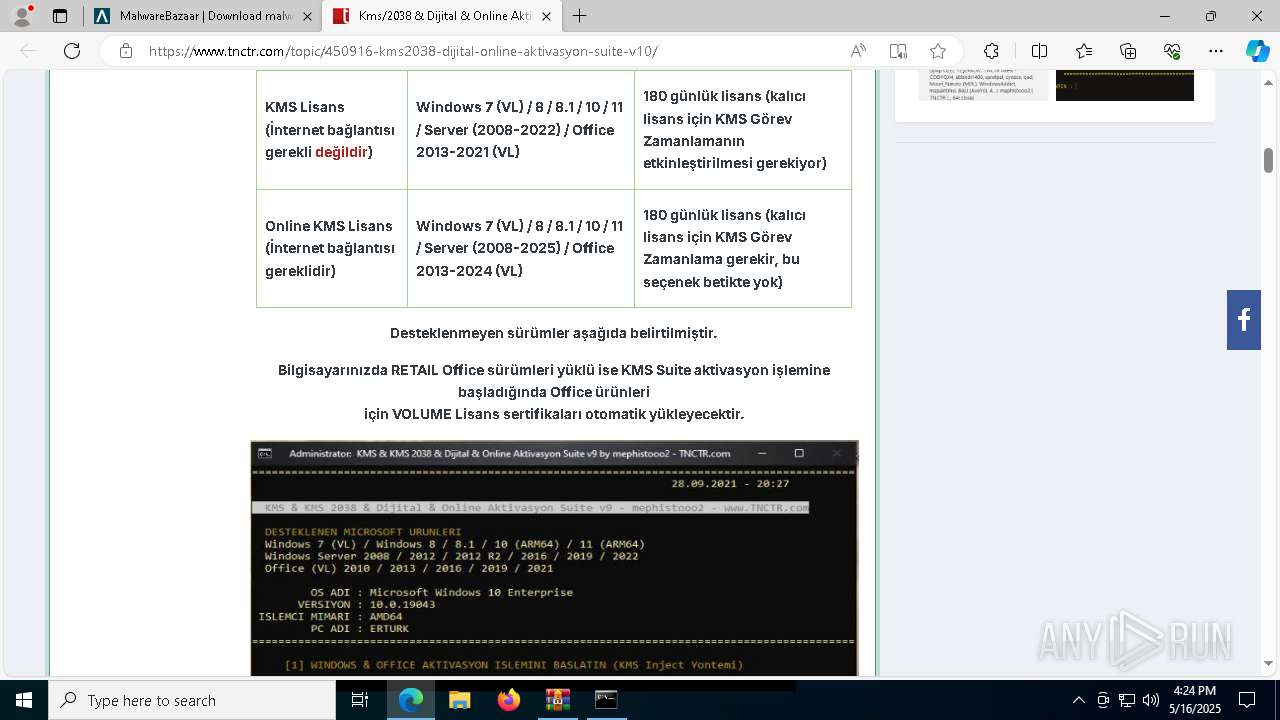This screenshot has height=720, width=1280.
Task: Open Immersive Reader icon
Action: click(898, 51)
